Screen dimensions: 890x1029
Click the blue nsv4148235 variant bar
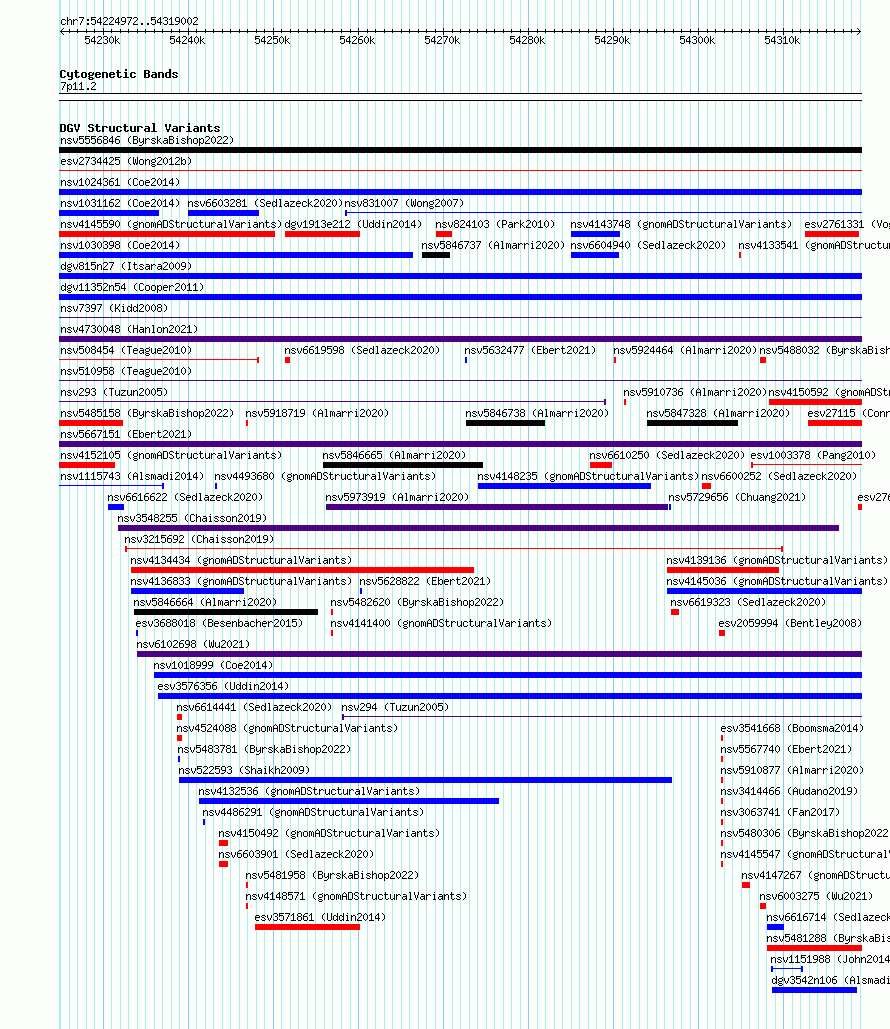[564, 486]
